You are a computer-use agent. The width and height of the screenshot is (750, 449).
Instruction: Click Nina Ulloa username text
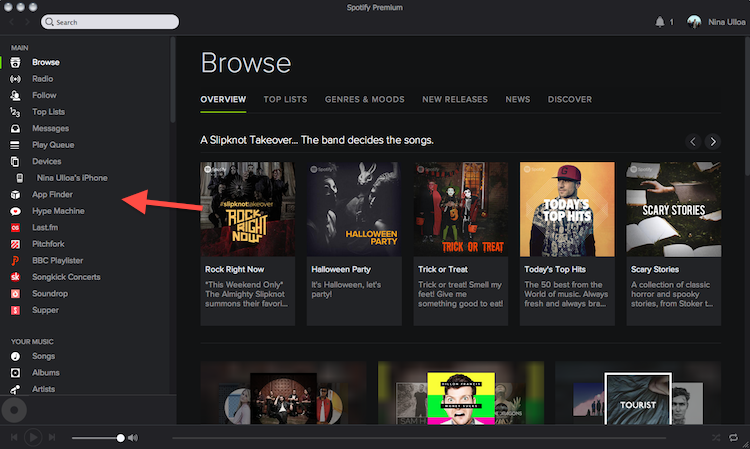click(x=727, y=22)
